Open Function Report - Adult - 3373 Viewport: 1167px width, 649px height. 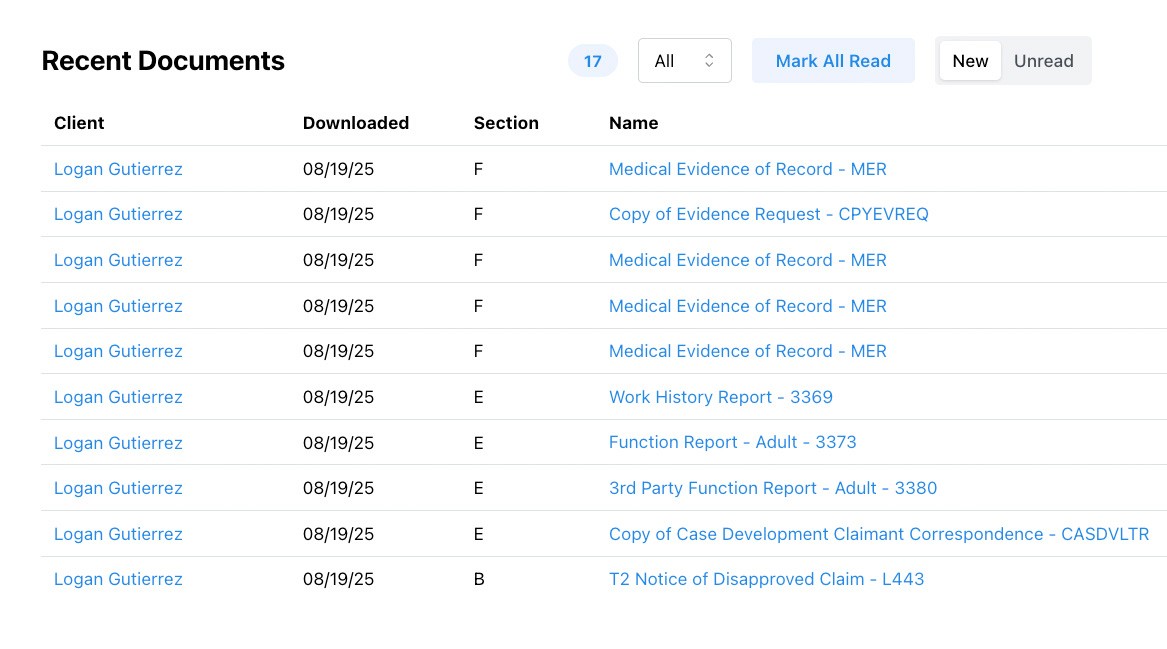coord(733,442)
